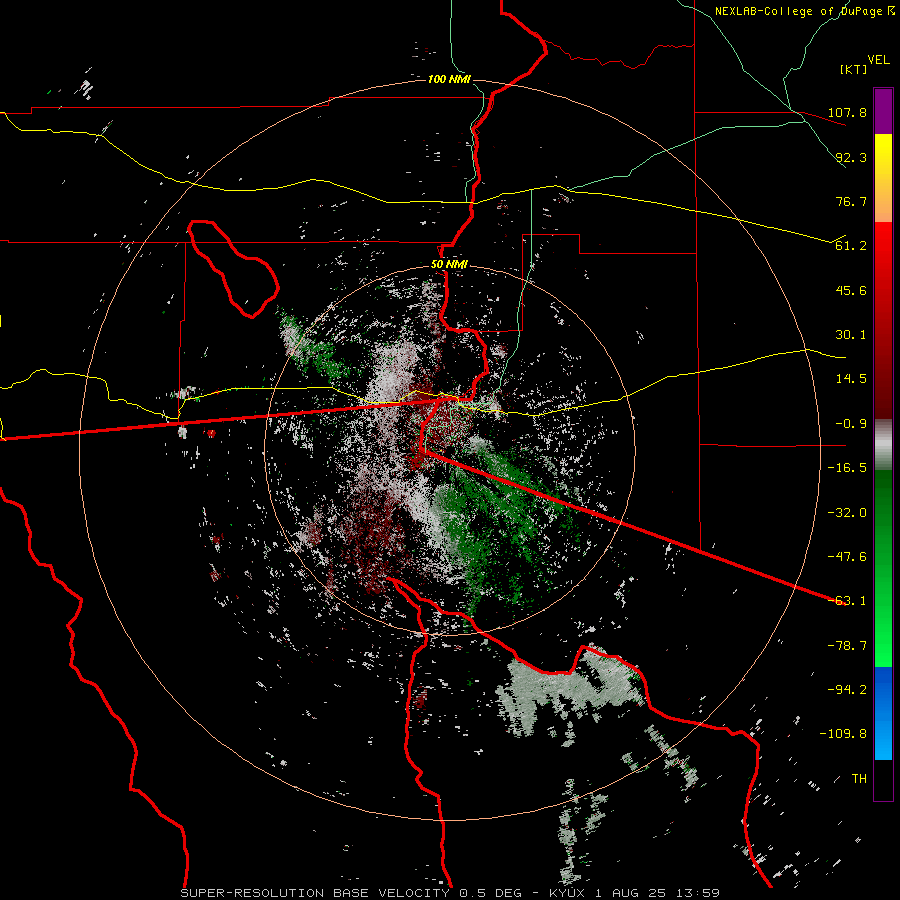Click the -109.8 velocity legend value
The width and height of the screenshot is (900, 900).
point(843,734)
